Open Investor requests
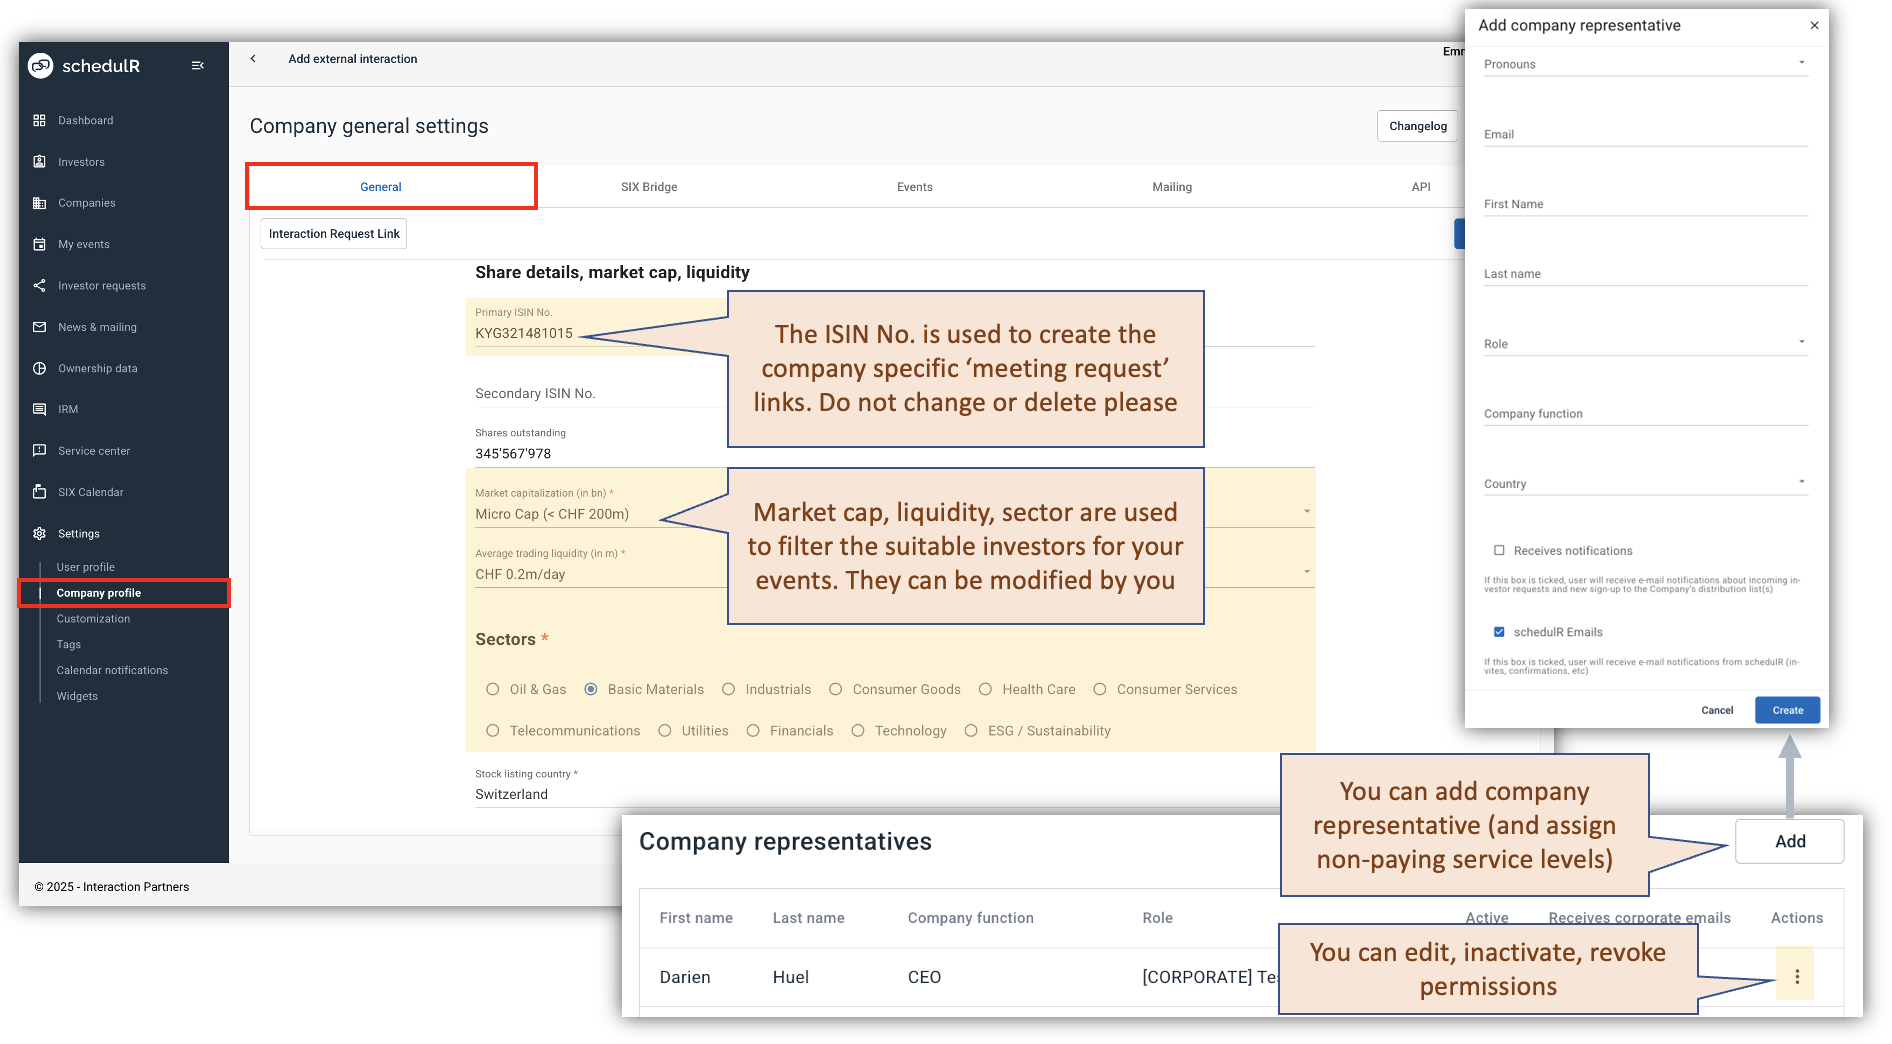The image size is (1892, 1044). coord(101,285)
